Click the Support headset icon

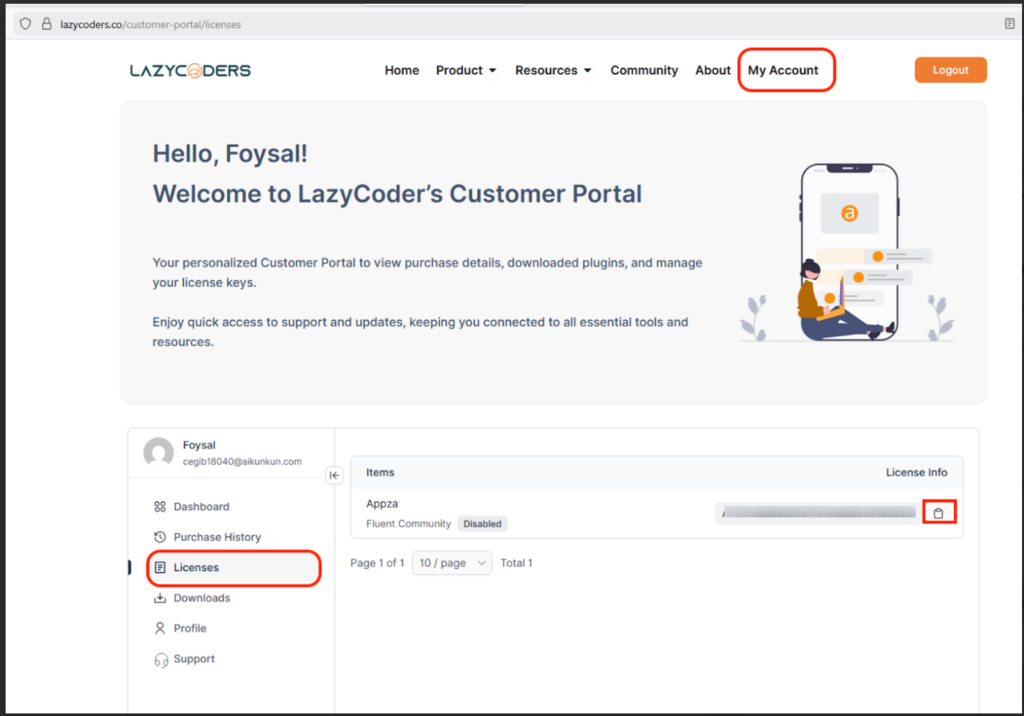point(160,659)
